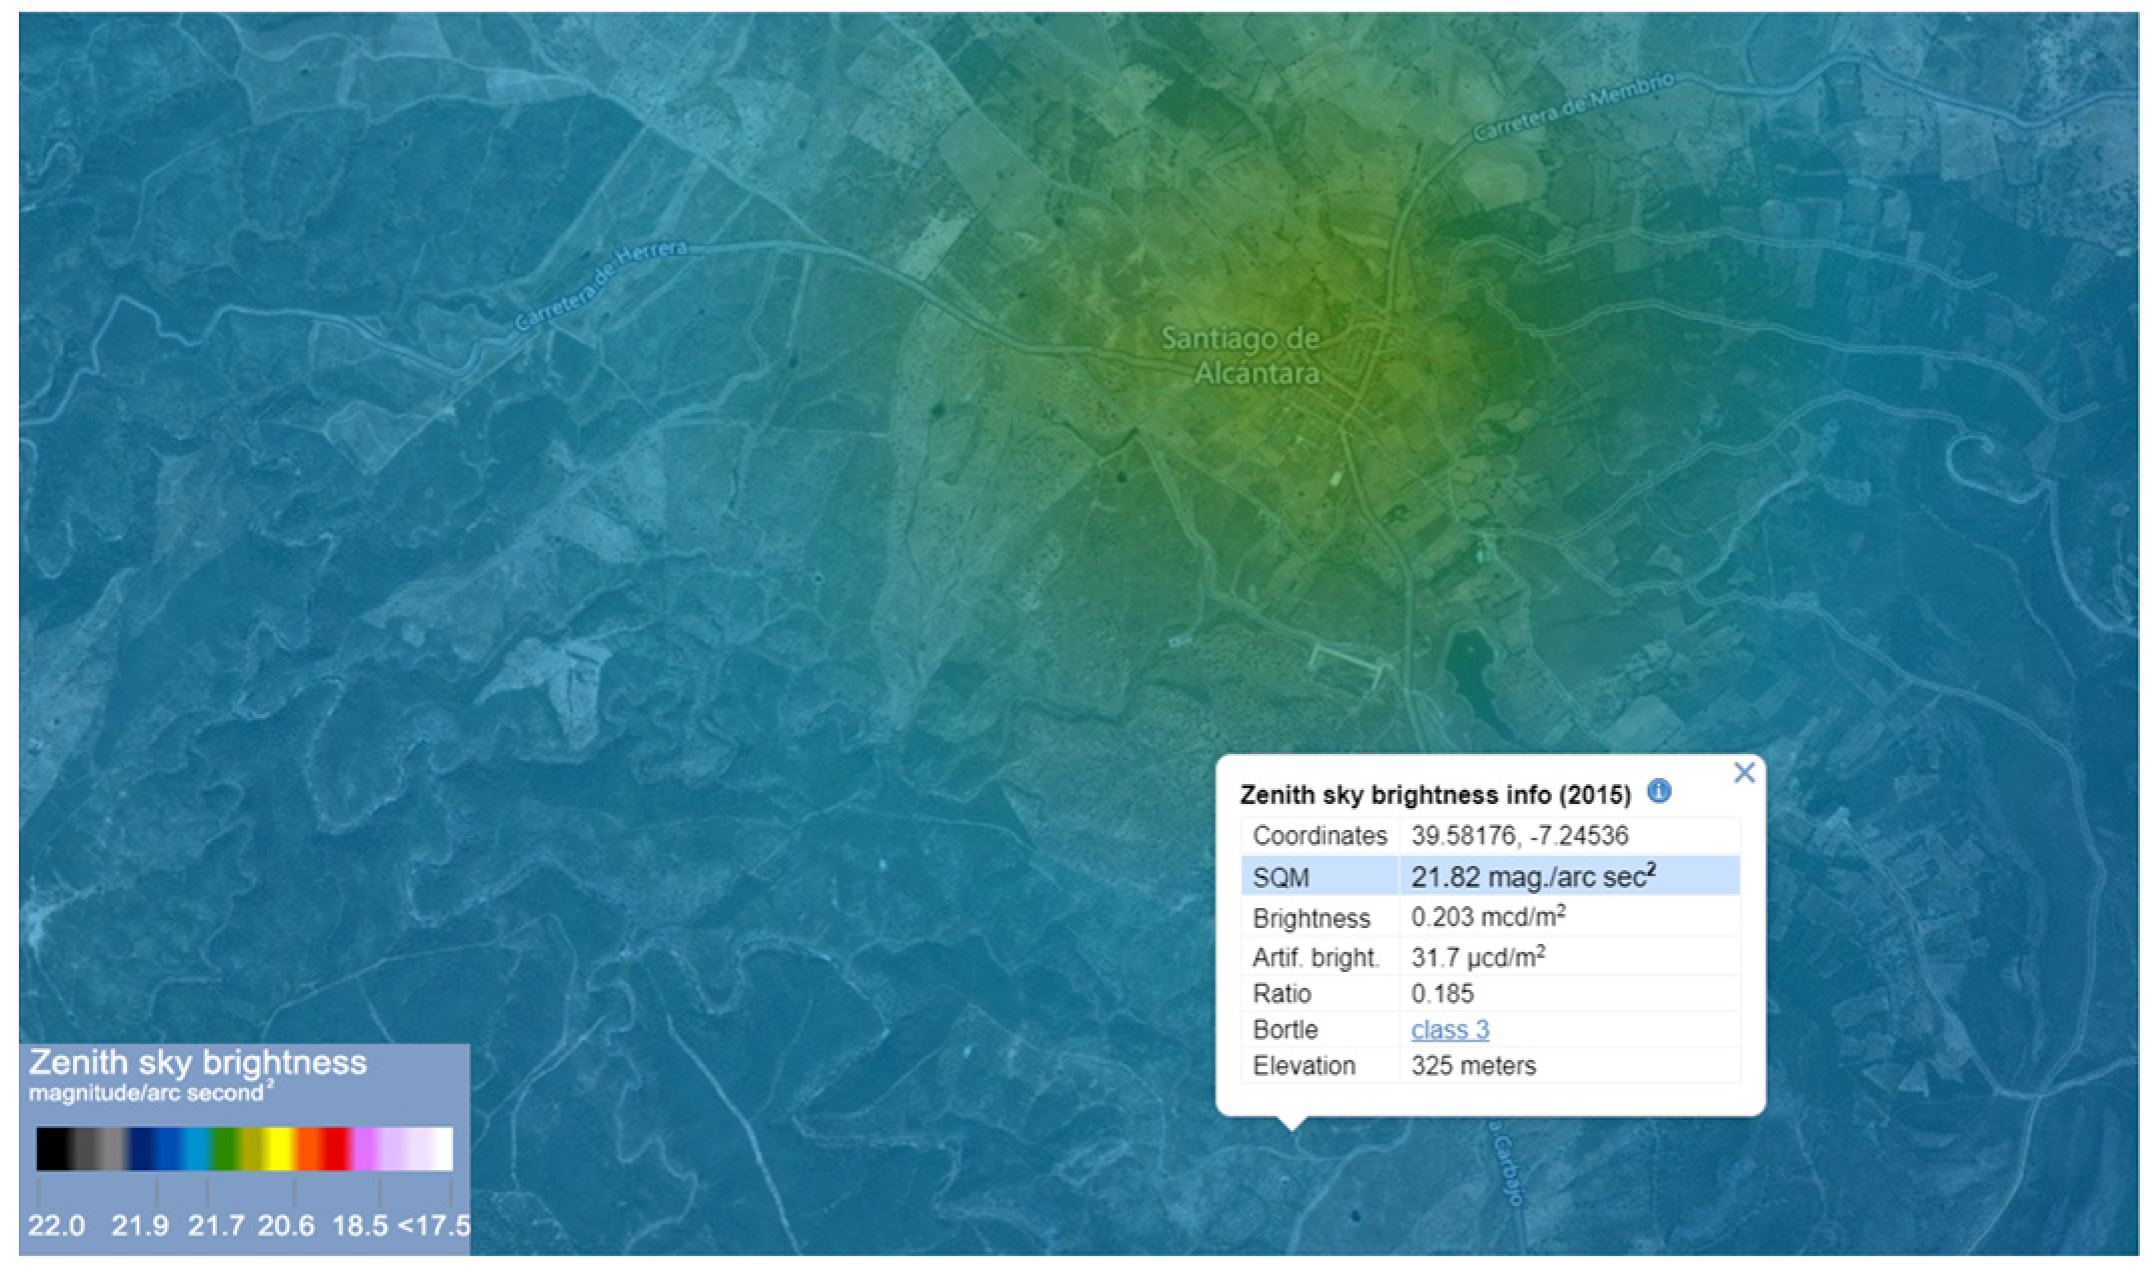Click the Carretera de Membrio road label

tap(1573, 106)
